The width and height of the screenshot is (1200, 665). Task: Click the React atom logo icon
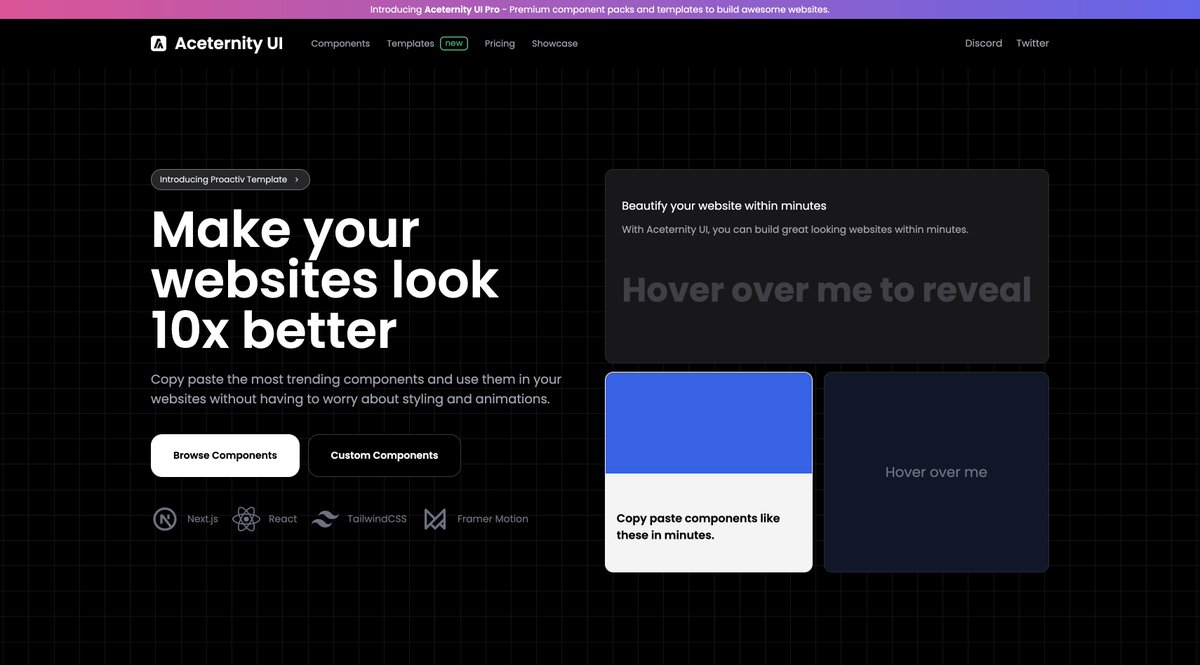point(246,519)
